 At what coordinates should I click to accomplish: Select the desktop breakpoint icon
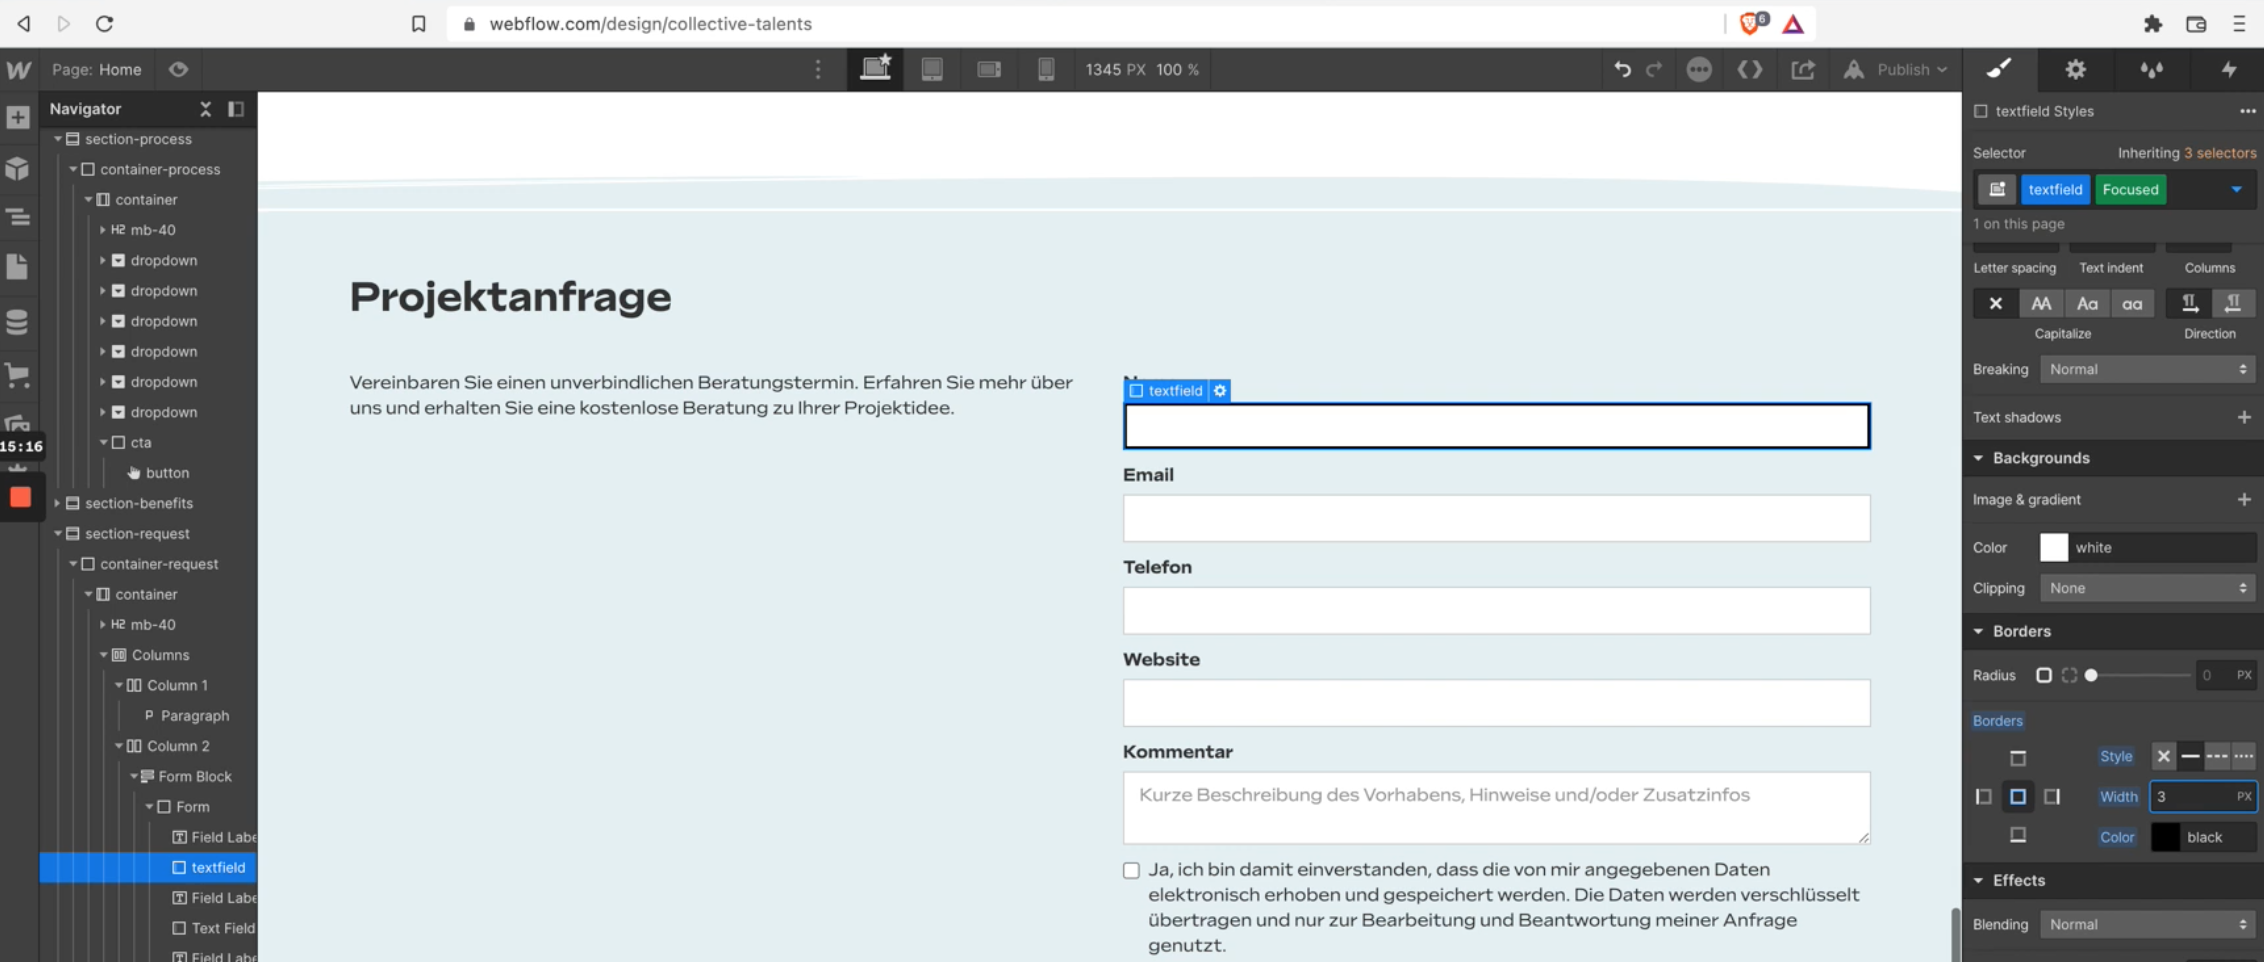(x=875, y=69)
